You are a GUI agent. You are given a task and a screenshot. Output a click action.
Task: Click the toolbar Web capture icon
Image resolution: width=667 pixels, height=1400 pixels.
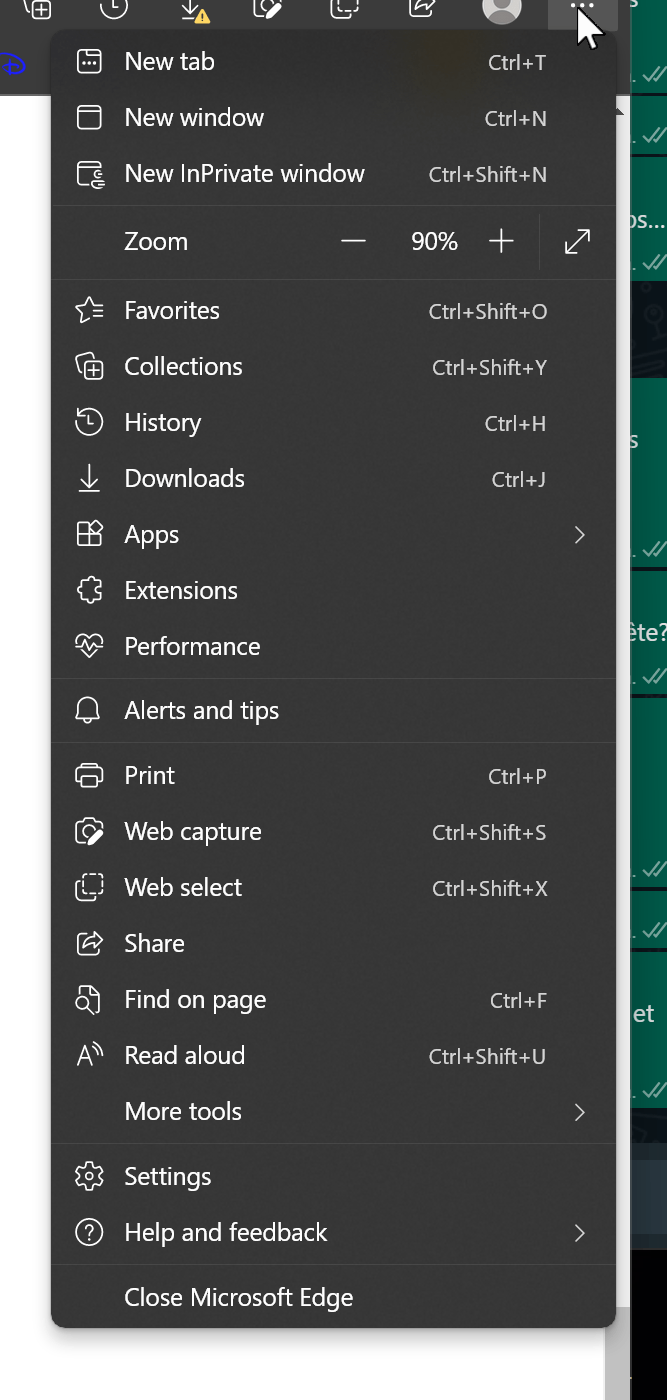click(268, 8)
